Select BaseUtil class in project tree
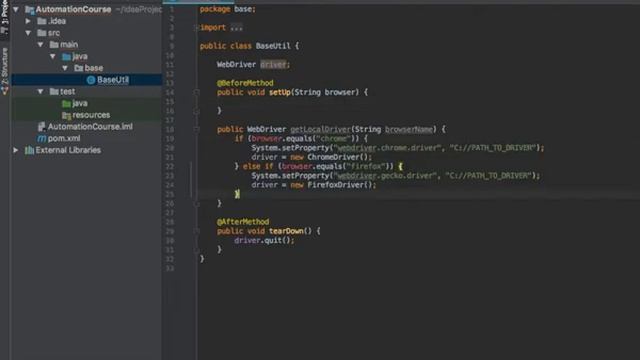The image size is (640, 360). pyautogui.click(x=113, y=80)
